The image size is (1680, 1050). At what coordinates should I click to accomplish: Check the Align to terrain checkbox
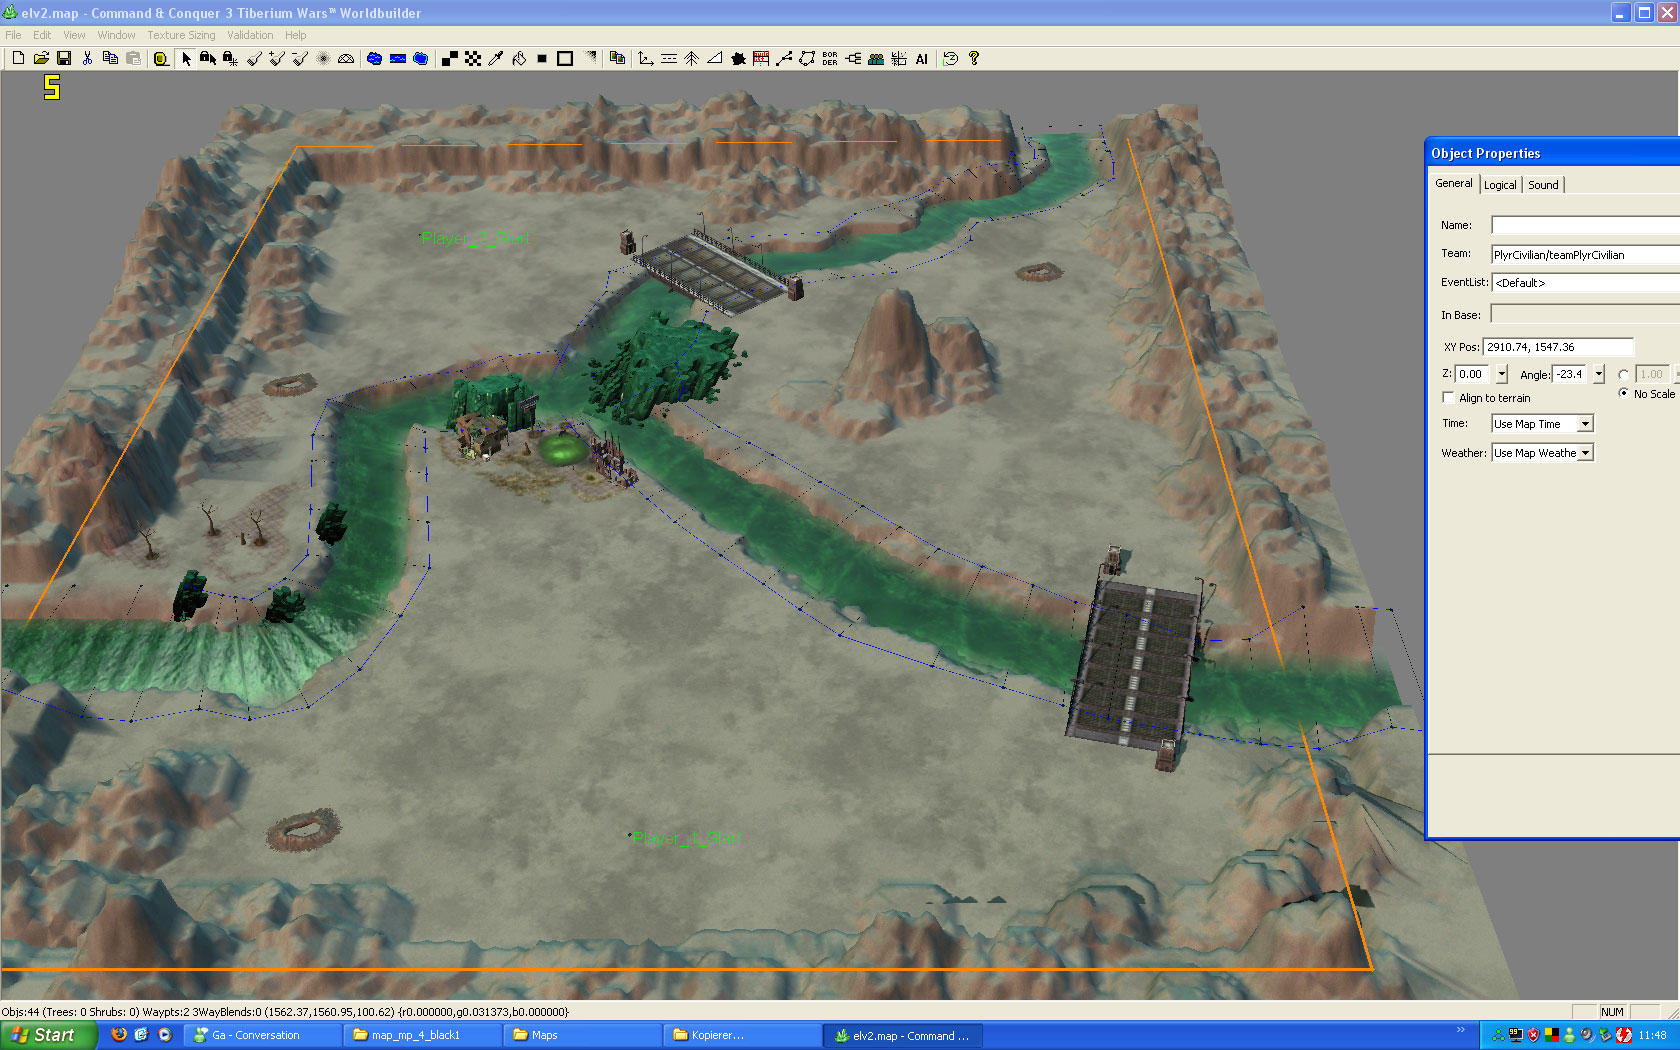[x=1448, y=398]
